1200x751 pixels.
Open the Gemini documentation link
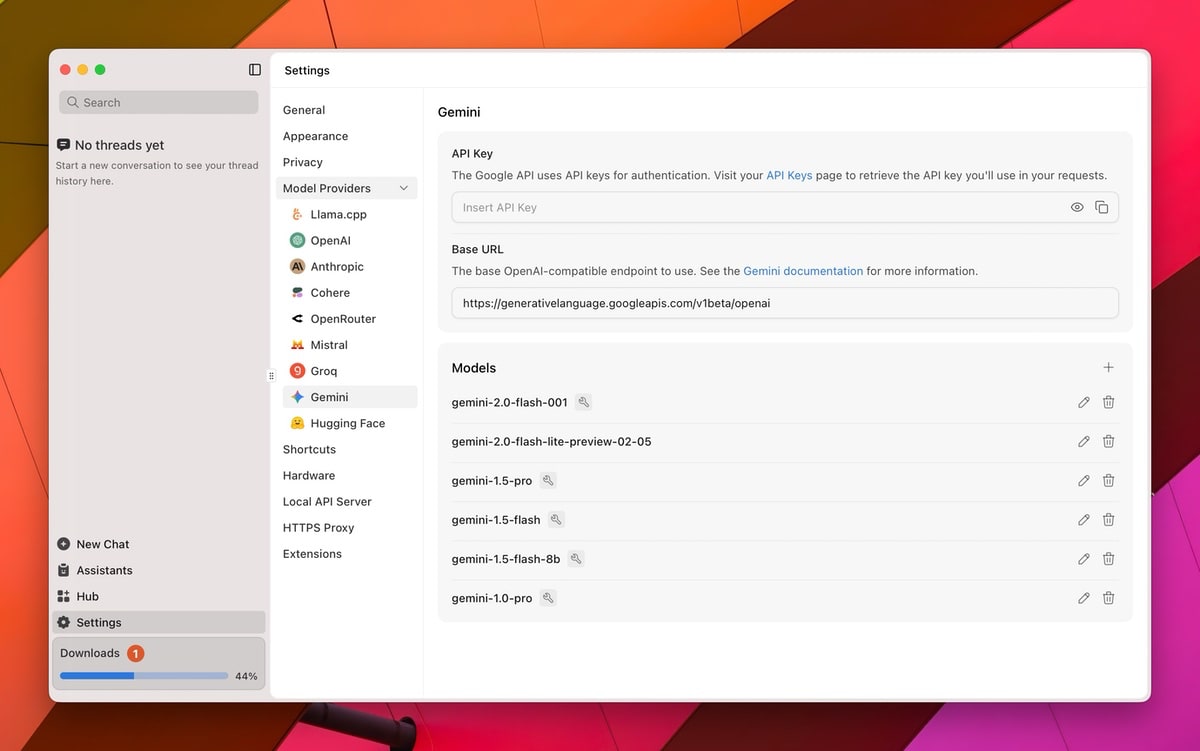[802, 271]
